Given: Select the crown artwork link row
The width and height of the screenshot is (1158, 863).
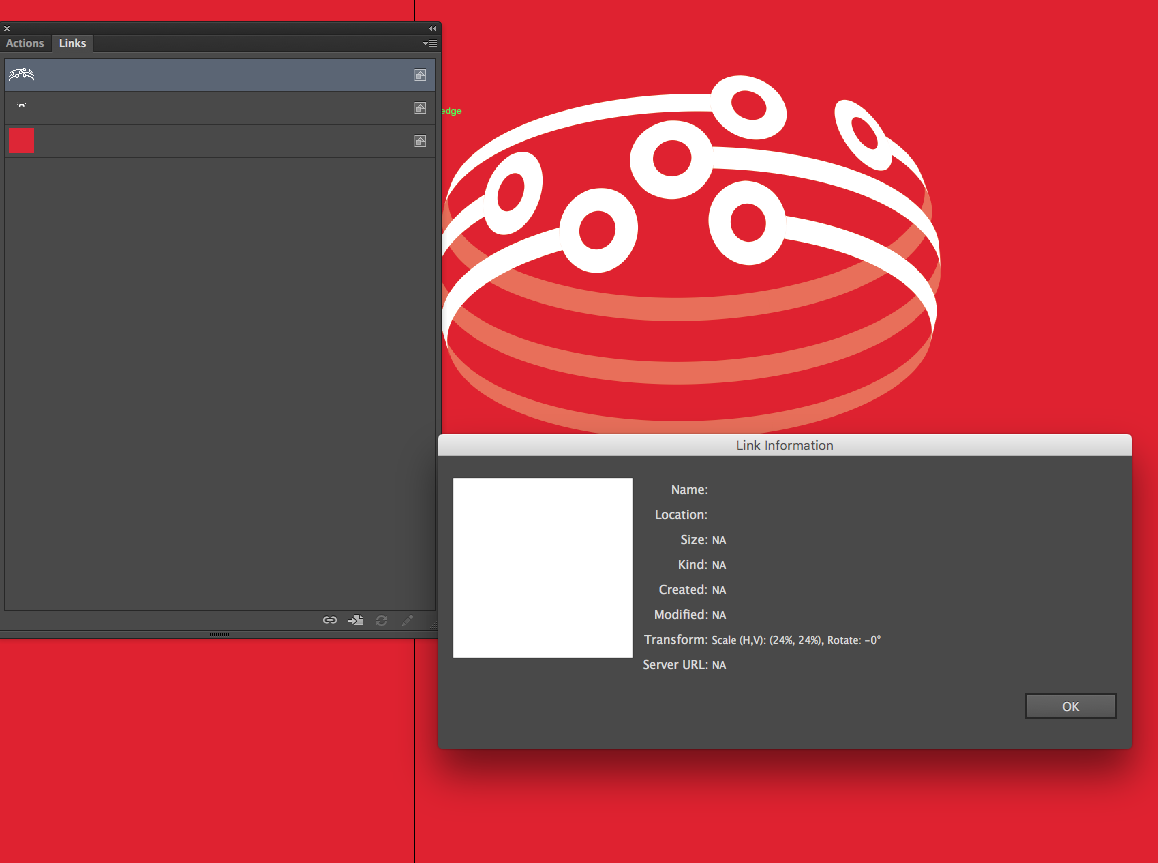Looking at the screenshot, I should point(219,75).
